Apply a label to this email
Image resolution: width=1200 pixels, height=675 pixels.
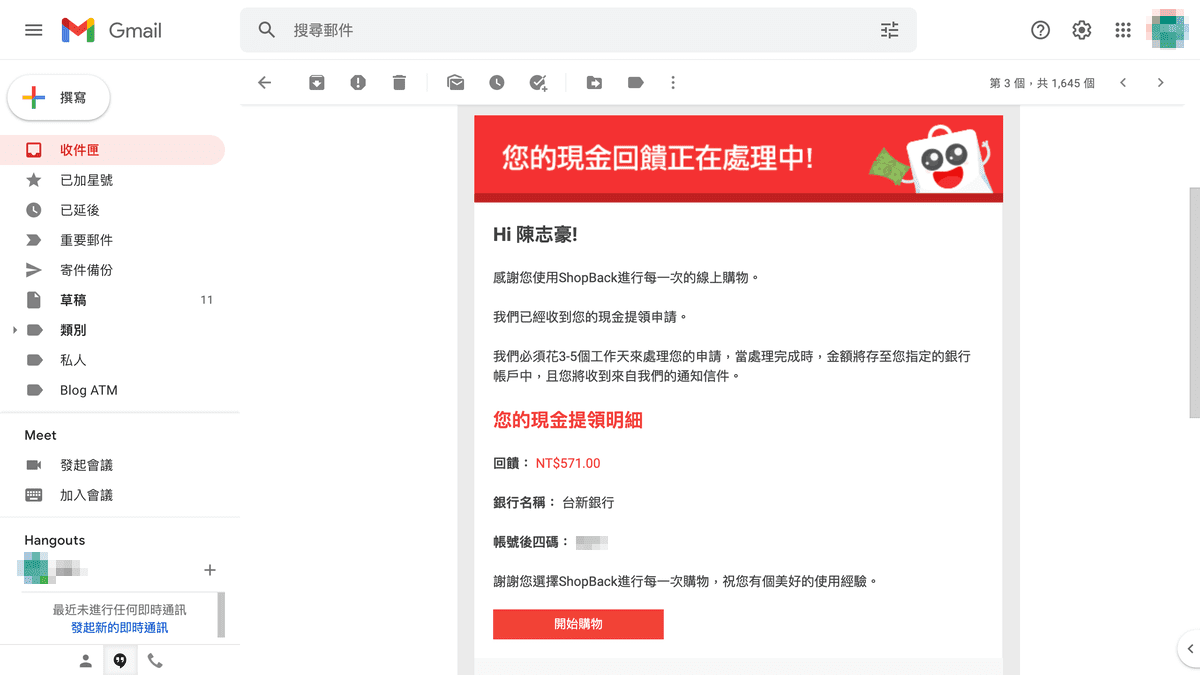(x=635, y=82)
